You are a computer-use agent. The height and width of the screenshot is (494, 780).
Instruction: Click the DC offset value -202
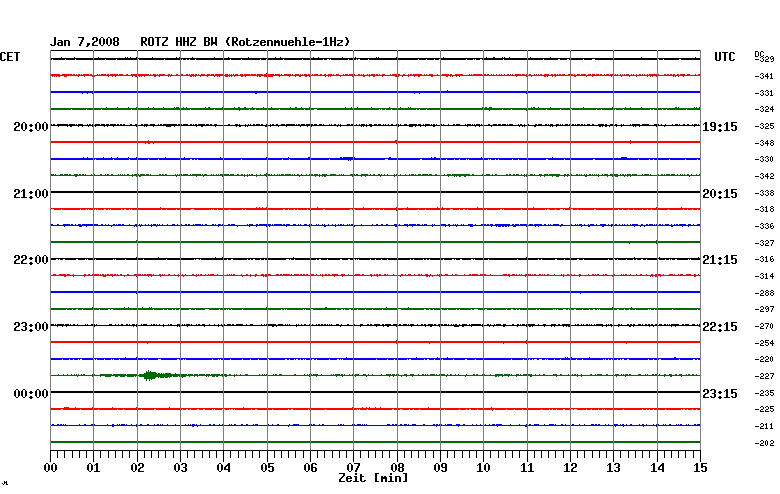click(x=765, y=443)
